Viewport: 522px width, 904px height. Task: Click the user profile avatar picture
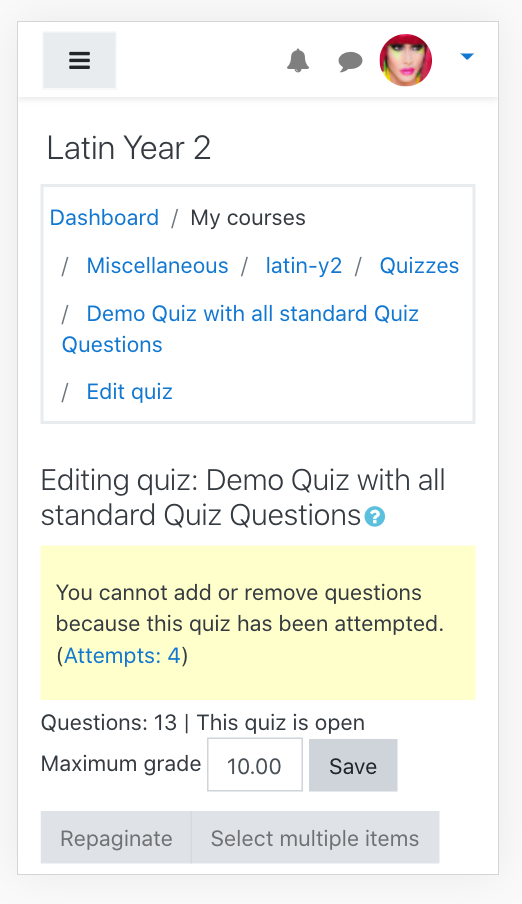click(405, 60)
